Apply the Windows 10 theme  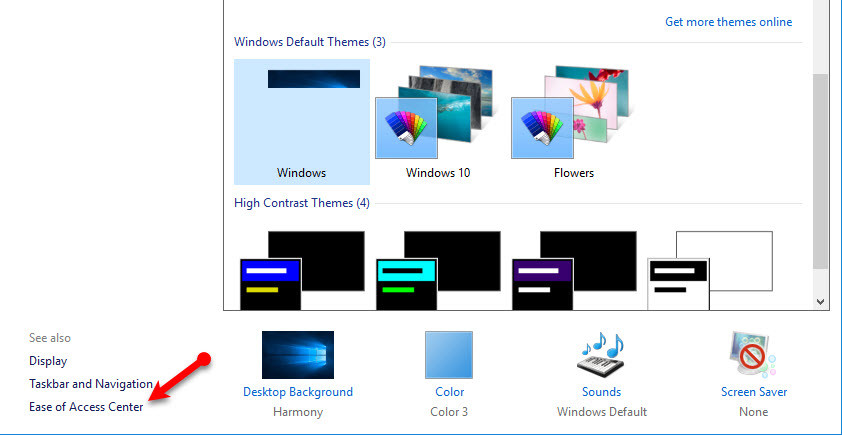pos(438,122)
